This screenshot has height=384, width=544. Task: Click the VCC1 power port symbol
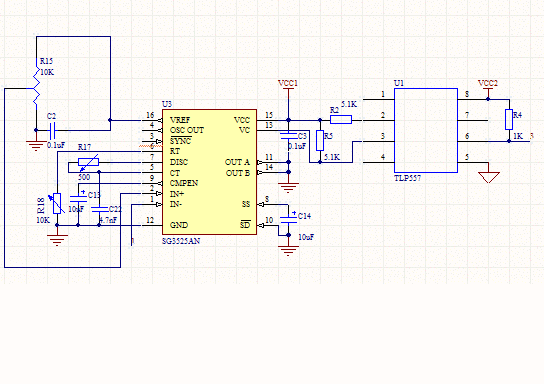288,86
